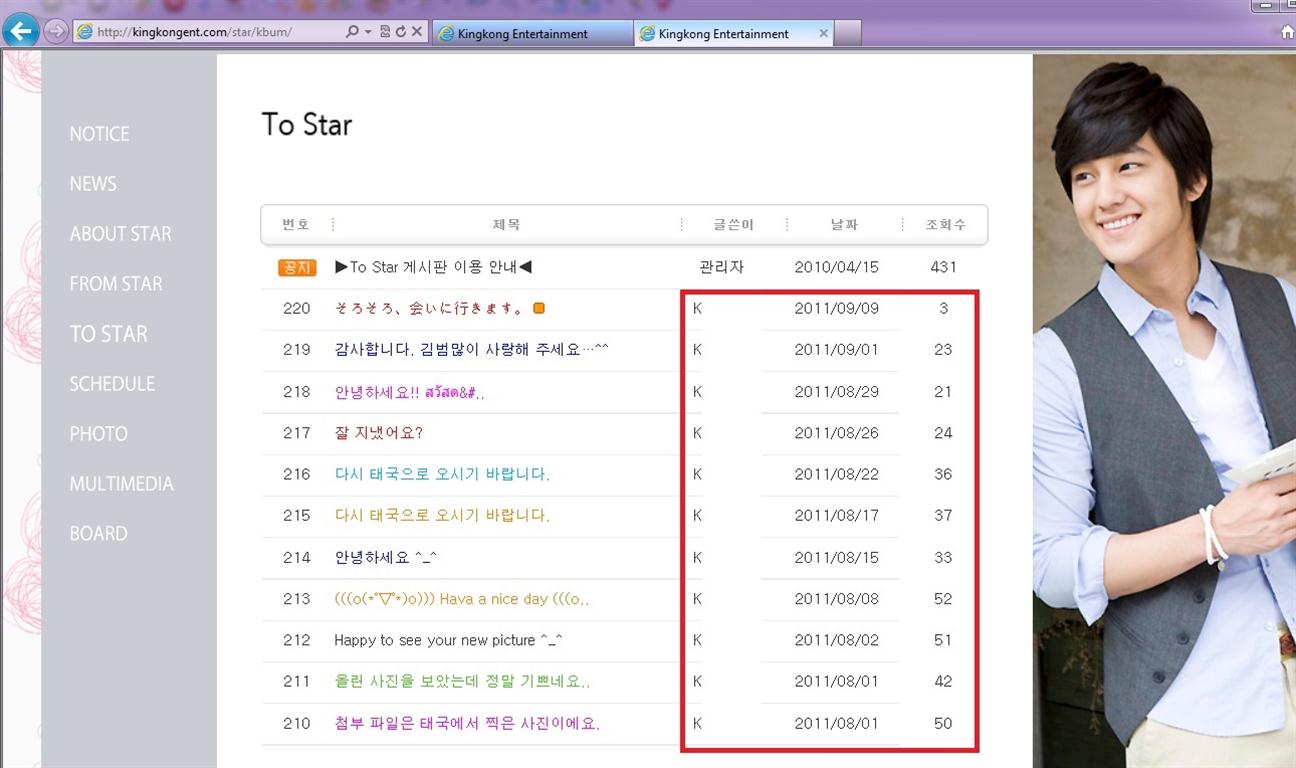This screenshot has height=768, width=1296.
Task: Click the date '2010/04/15'
Action: point(837,267)
